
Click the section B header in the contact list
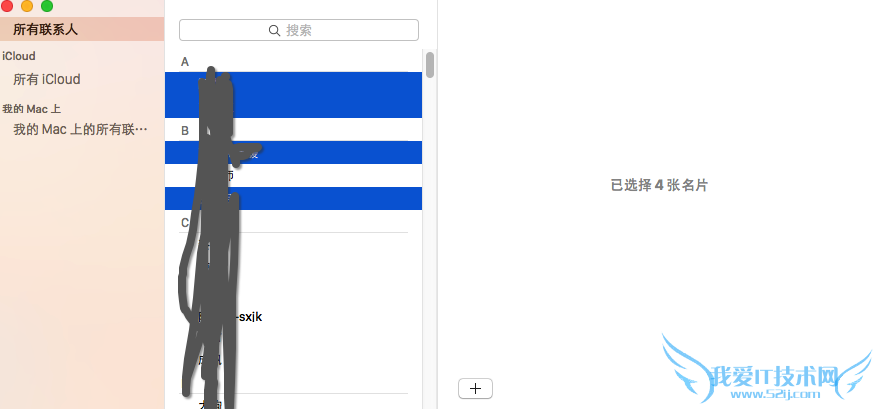[185, 131]
